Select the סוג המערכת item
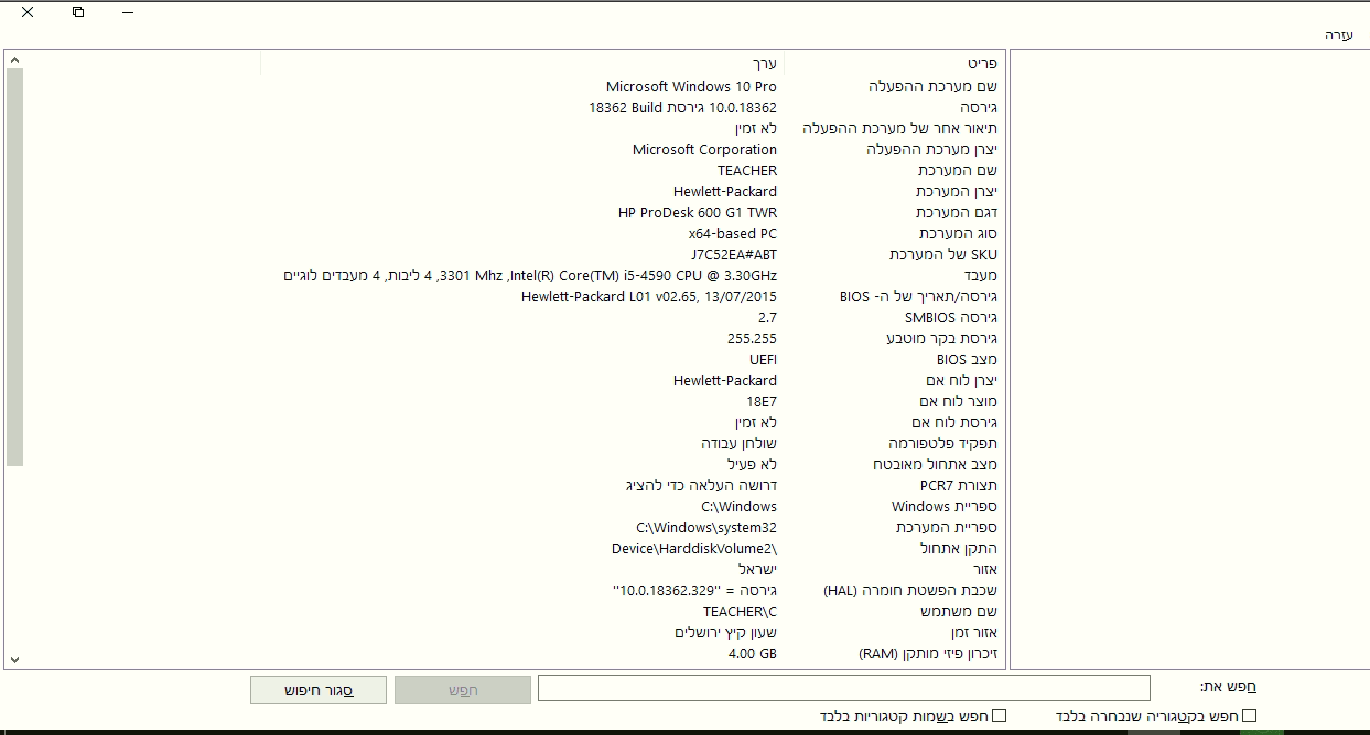Screen dimensions: 1370x735 (957, 234)
